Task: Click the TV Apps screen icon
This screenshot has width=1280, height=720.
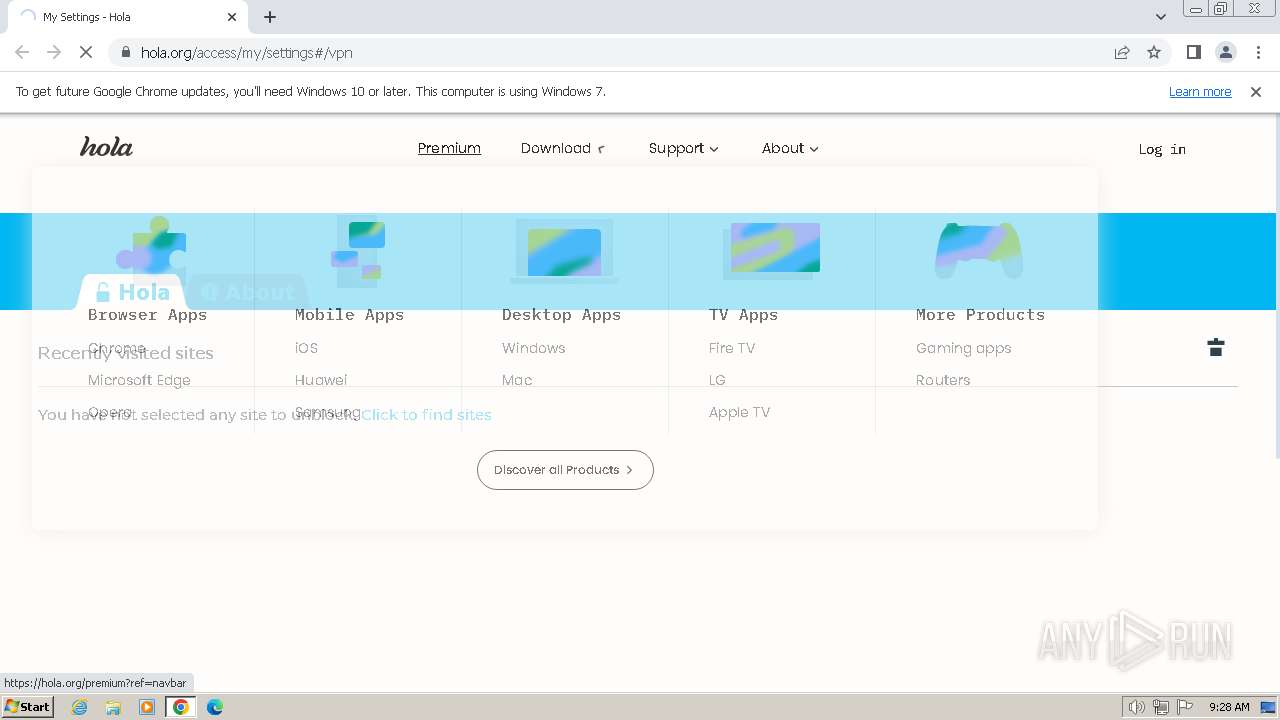Action: 771,249
